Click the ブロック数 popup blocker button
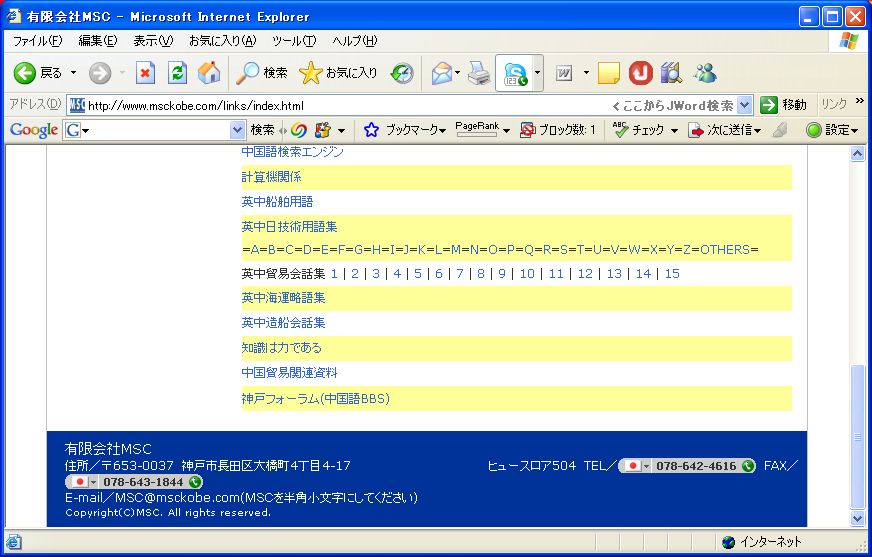The width and height of the screenshot is (872, 557). (x=558, y=130)
